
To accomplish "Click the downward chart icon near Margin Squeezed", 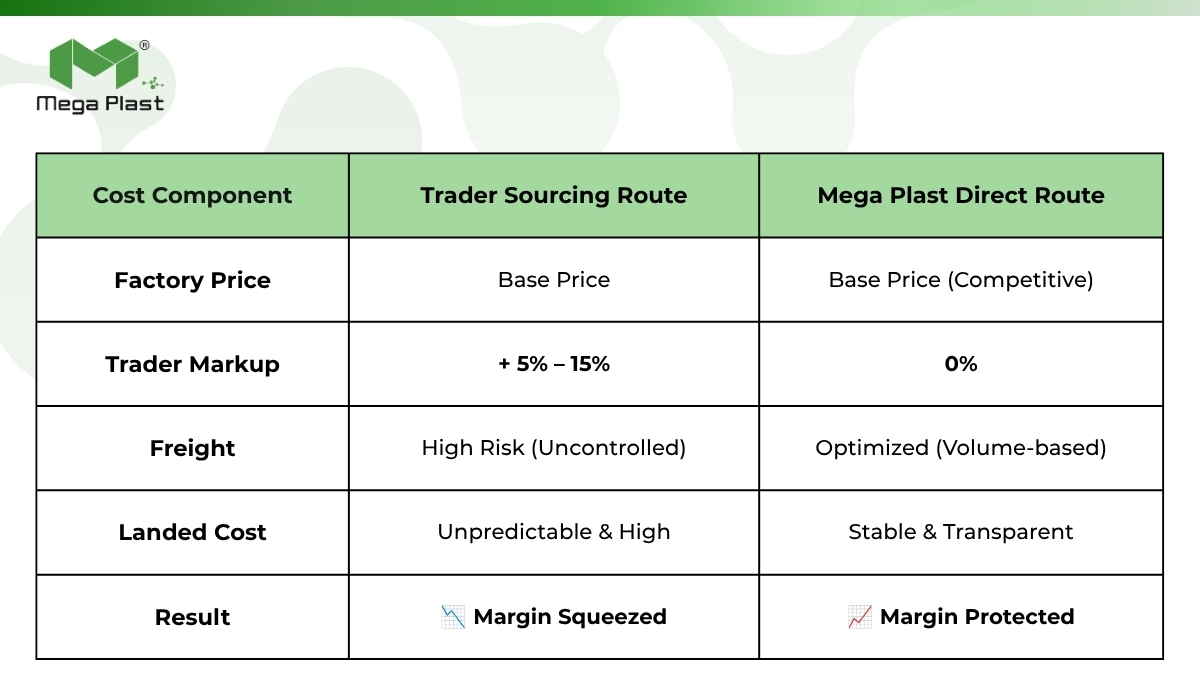I will point(453,617).
